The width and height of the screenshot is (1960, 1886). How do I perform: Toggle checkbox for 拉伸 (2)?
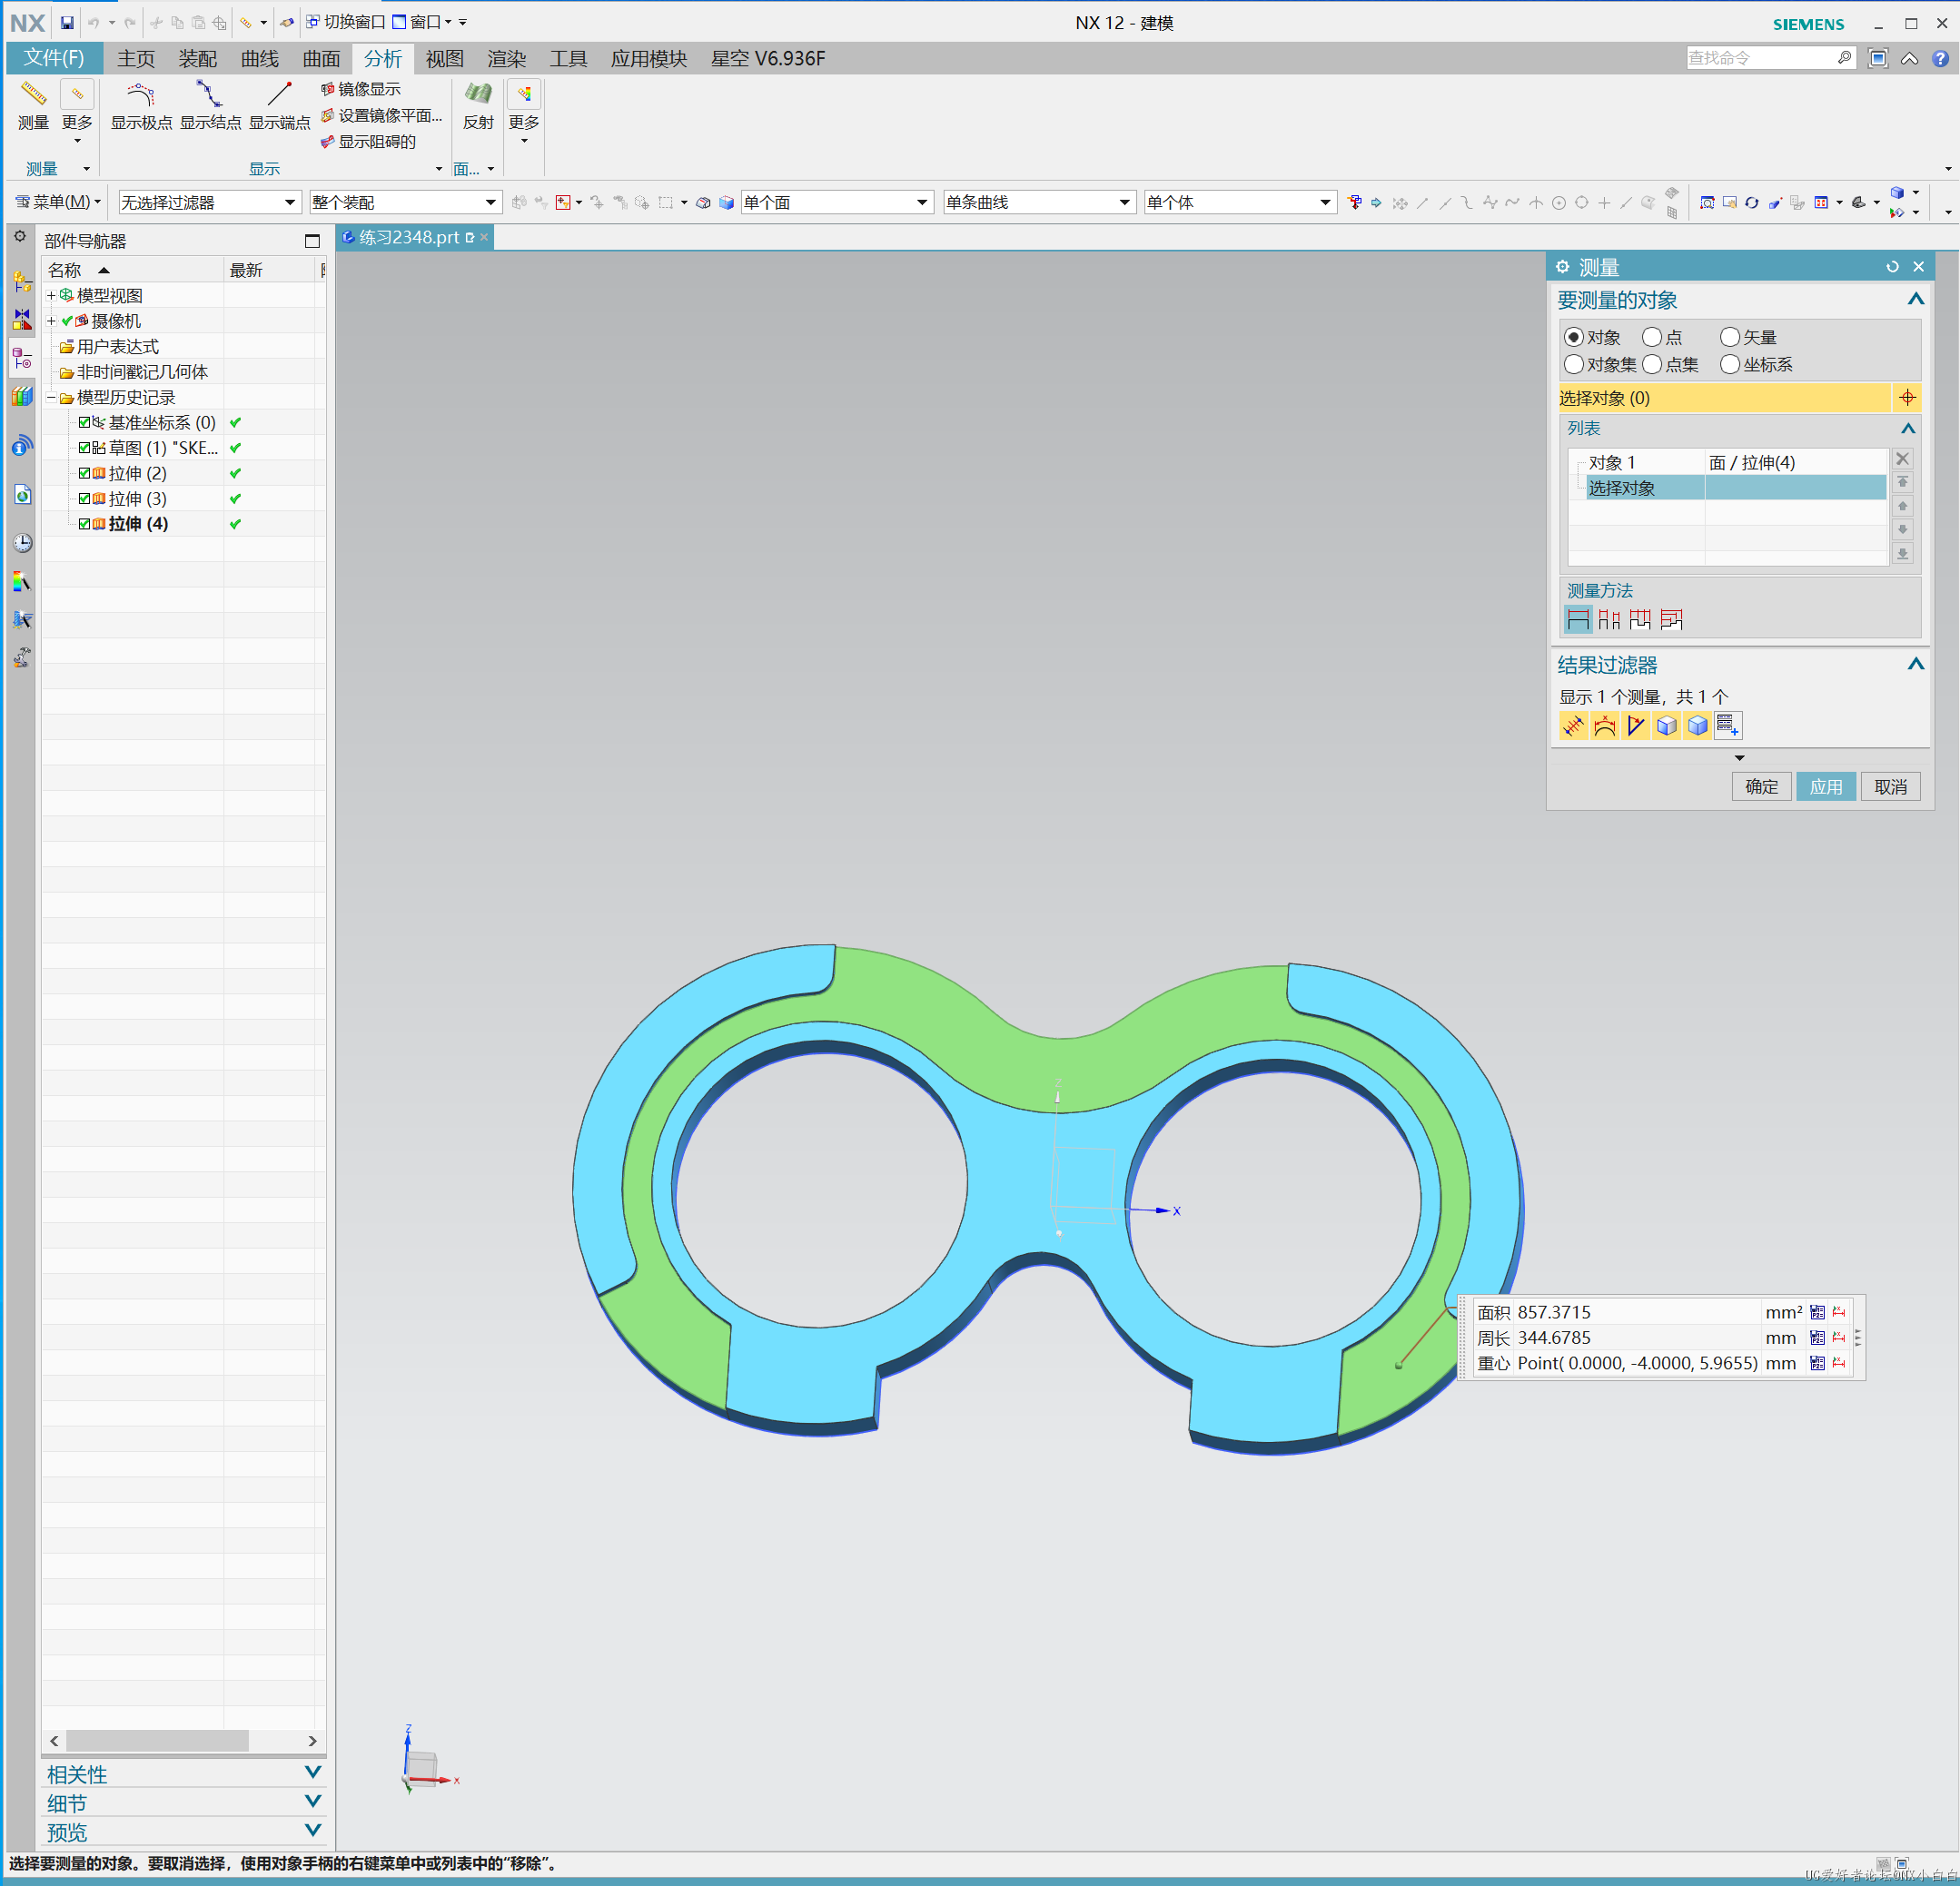pyautogui.click(x=84, y=473)
